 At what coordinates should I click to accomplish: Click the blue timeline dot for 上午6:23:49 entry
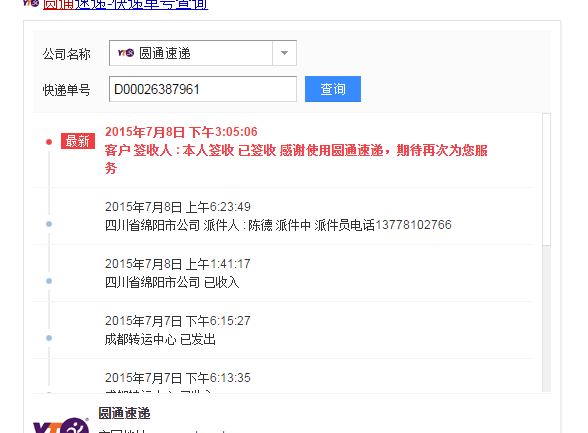pos(49,224)
